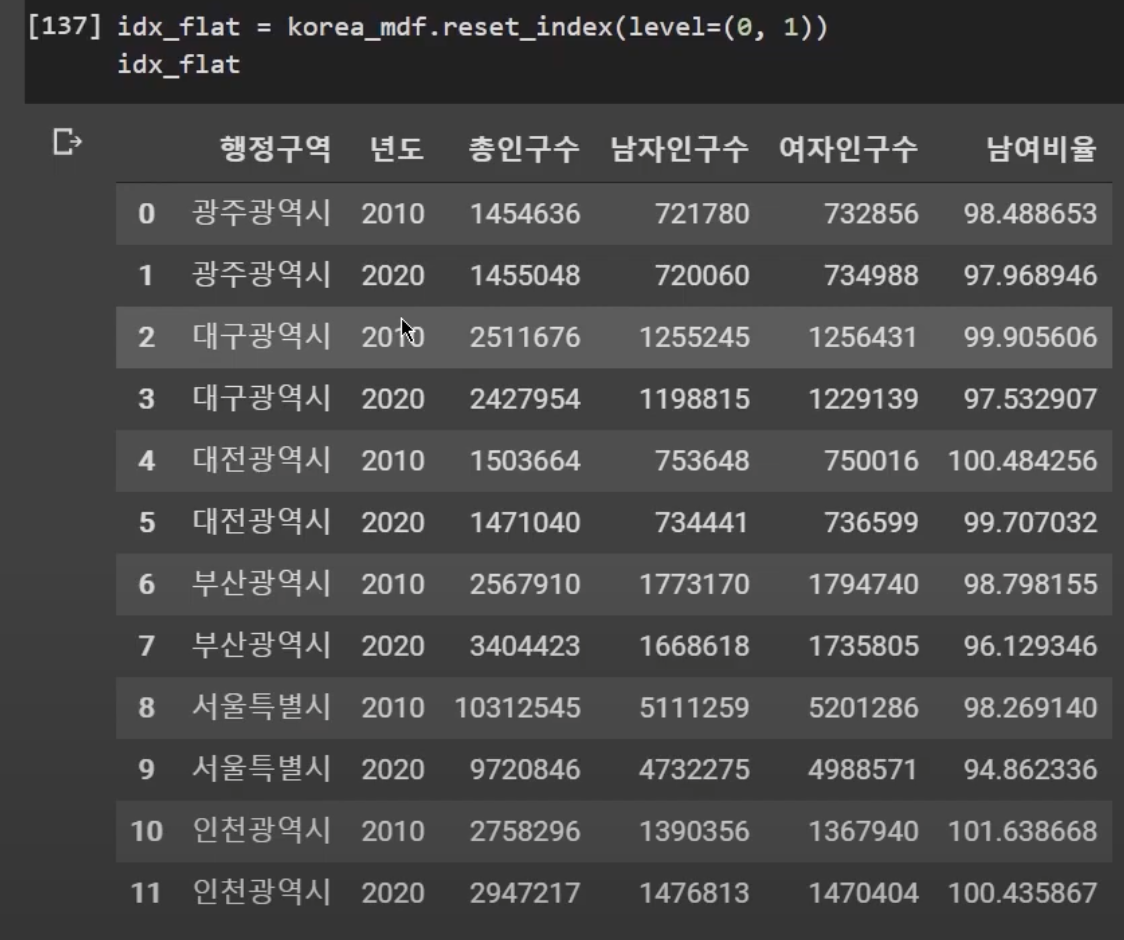Select cell value 1198815
Viewport: 1124px width, 940px height.
pyautogui.click(x=694, y=399)
